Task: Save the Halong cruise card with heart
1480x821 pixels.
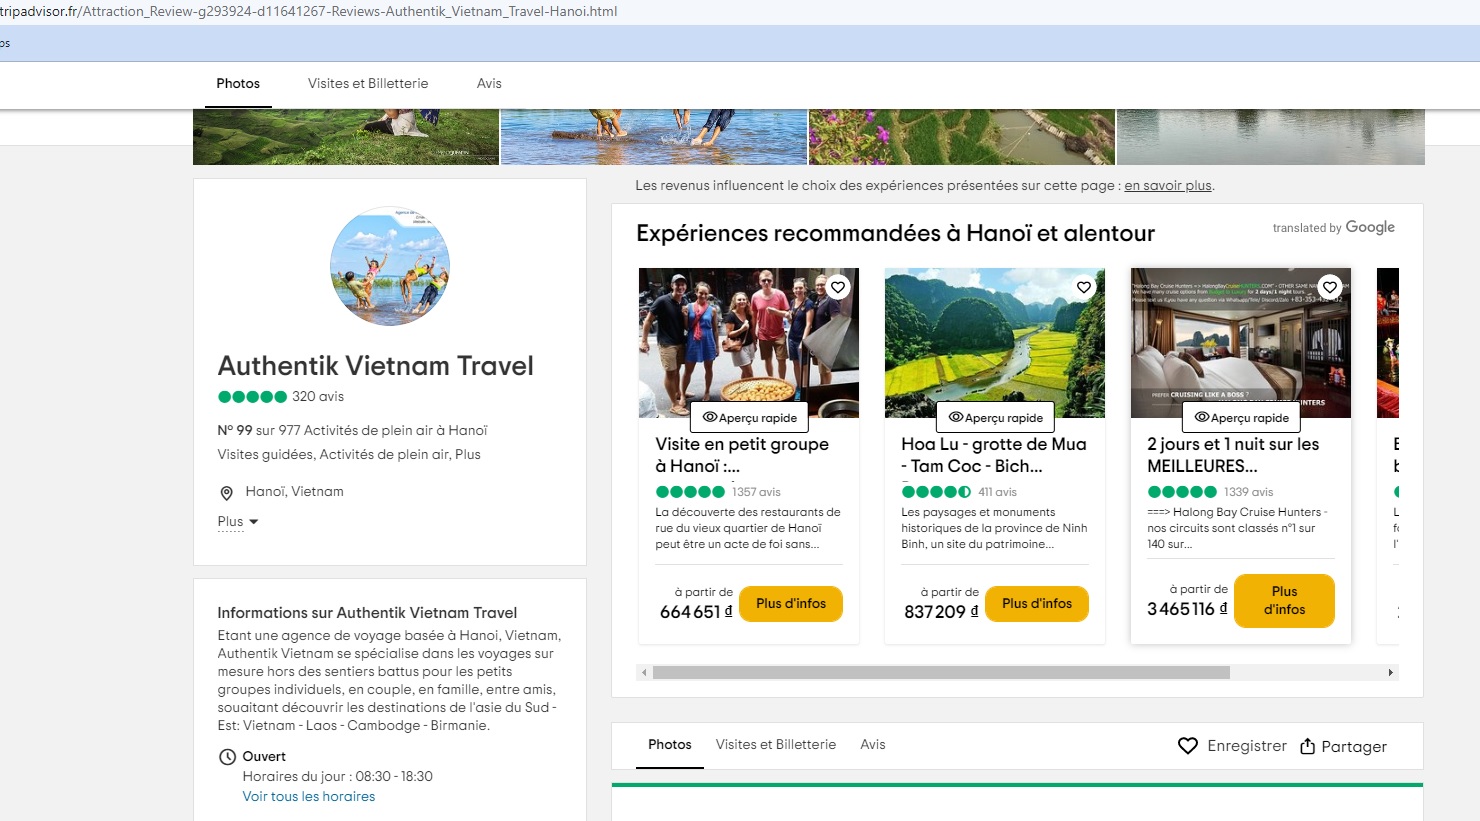Action: click(x=1329, y=288)
